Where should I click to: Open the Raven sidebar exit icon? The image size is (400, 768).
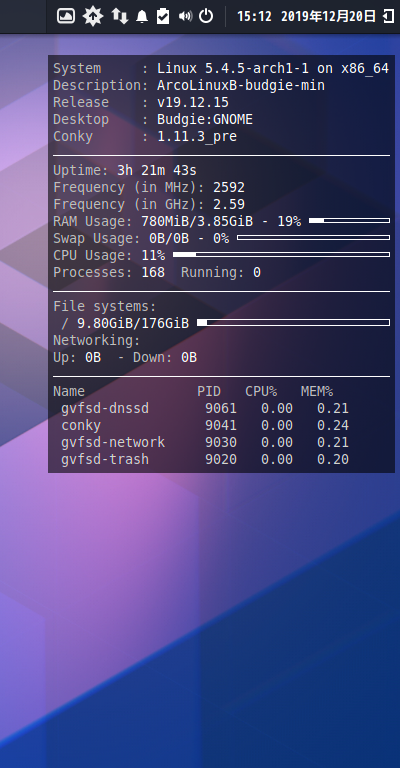388,16
